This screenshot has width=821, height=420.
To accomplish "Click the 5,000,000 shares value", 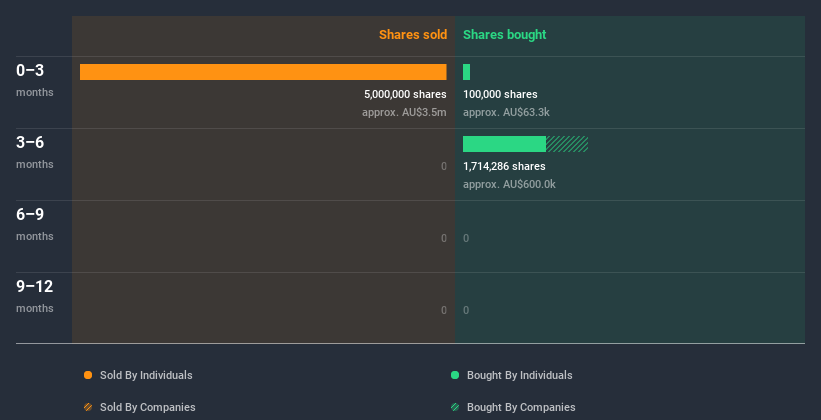I will click(405, 94).
